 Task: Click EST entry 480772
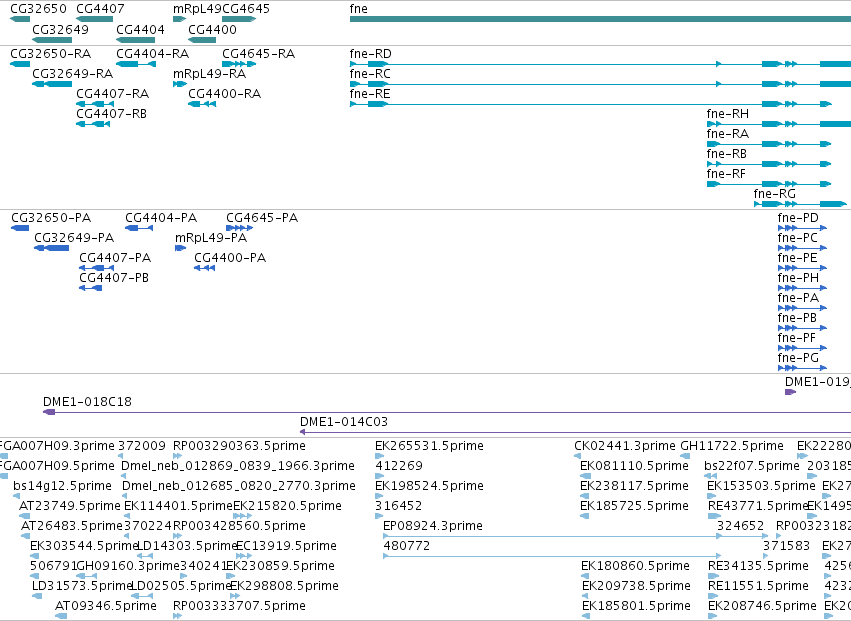(x=407, y=546)
